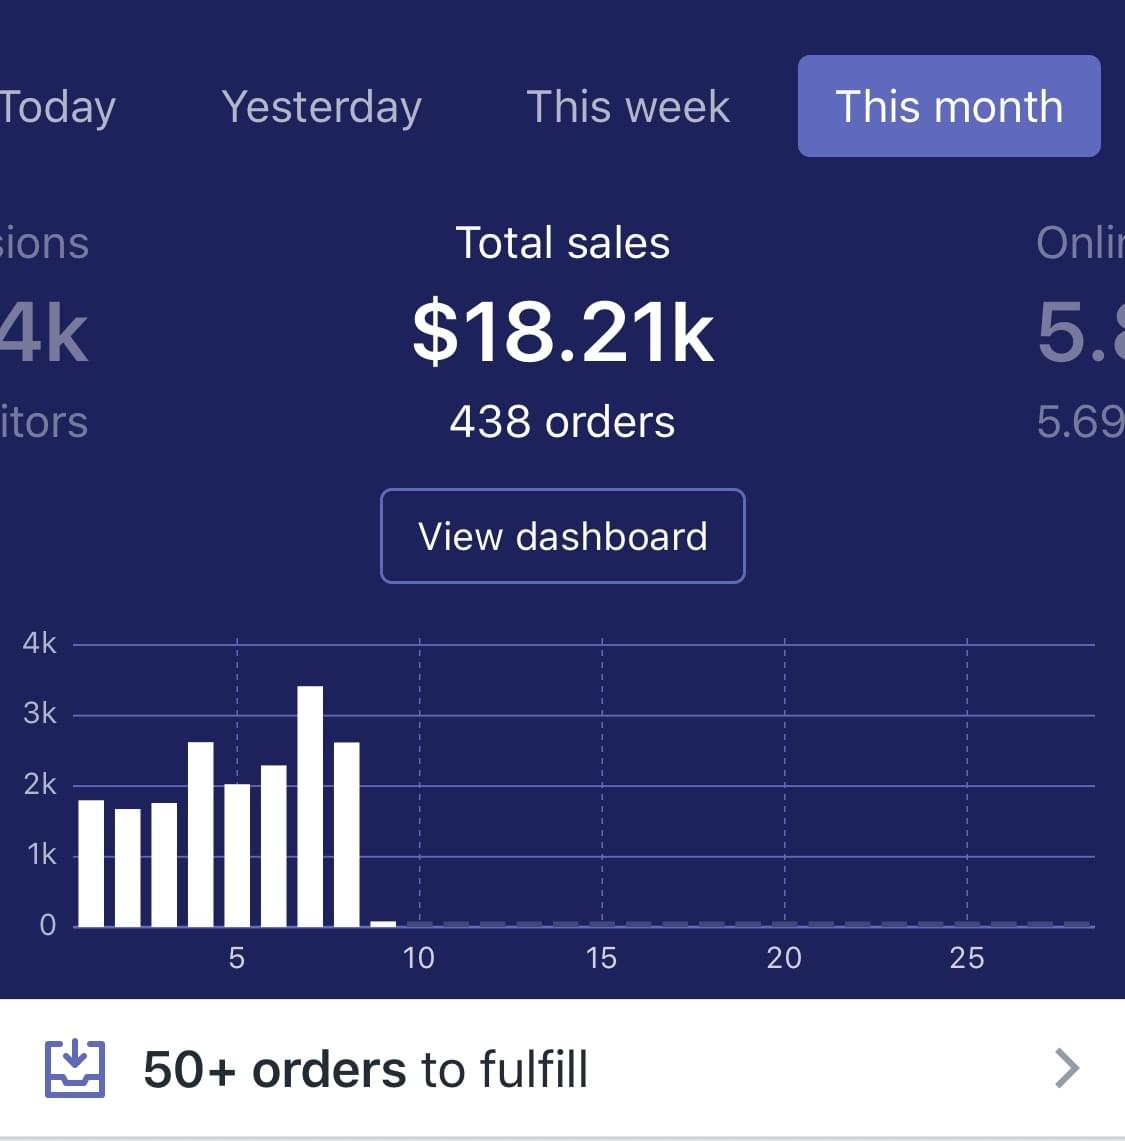Expand orders to fulfill chevron arrow
This screenshot has width=1125, height=1141.
point(1067,1068)
